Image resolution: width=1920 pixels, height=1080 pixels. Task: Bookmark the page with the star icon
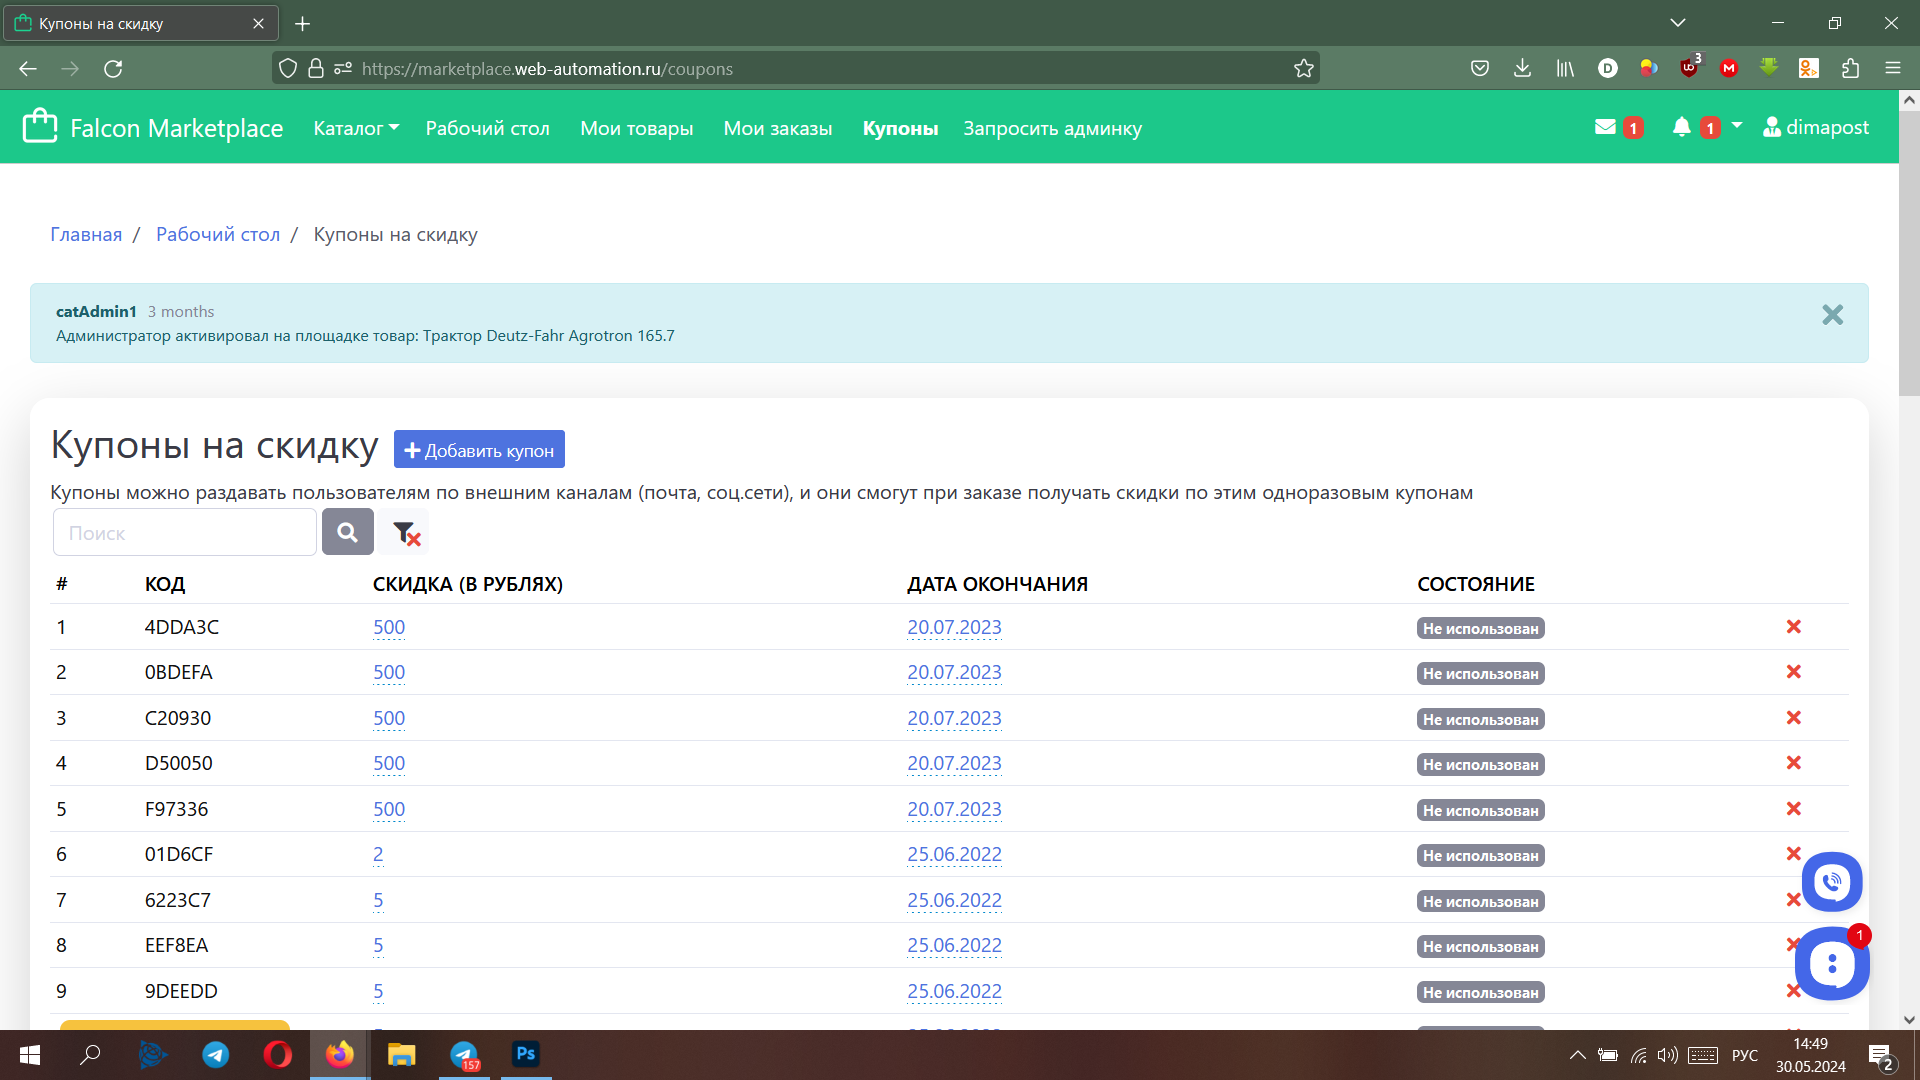tap(1304, 67)
